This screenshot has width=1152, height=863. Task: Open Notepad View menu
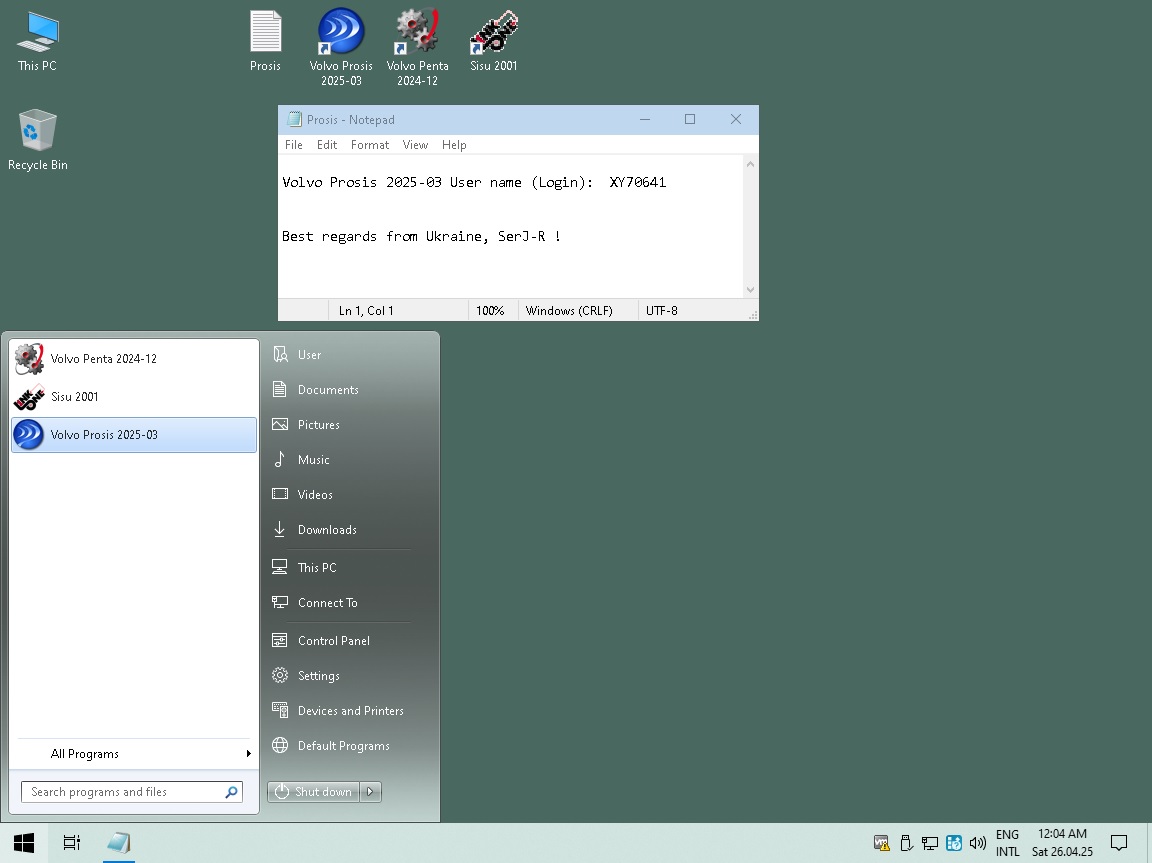[415, 145]
